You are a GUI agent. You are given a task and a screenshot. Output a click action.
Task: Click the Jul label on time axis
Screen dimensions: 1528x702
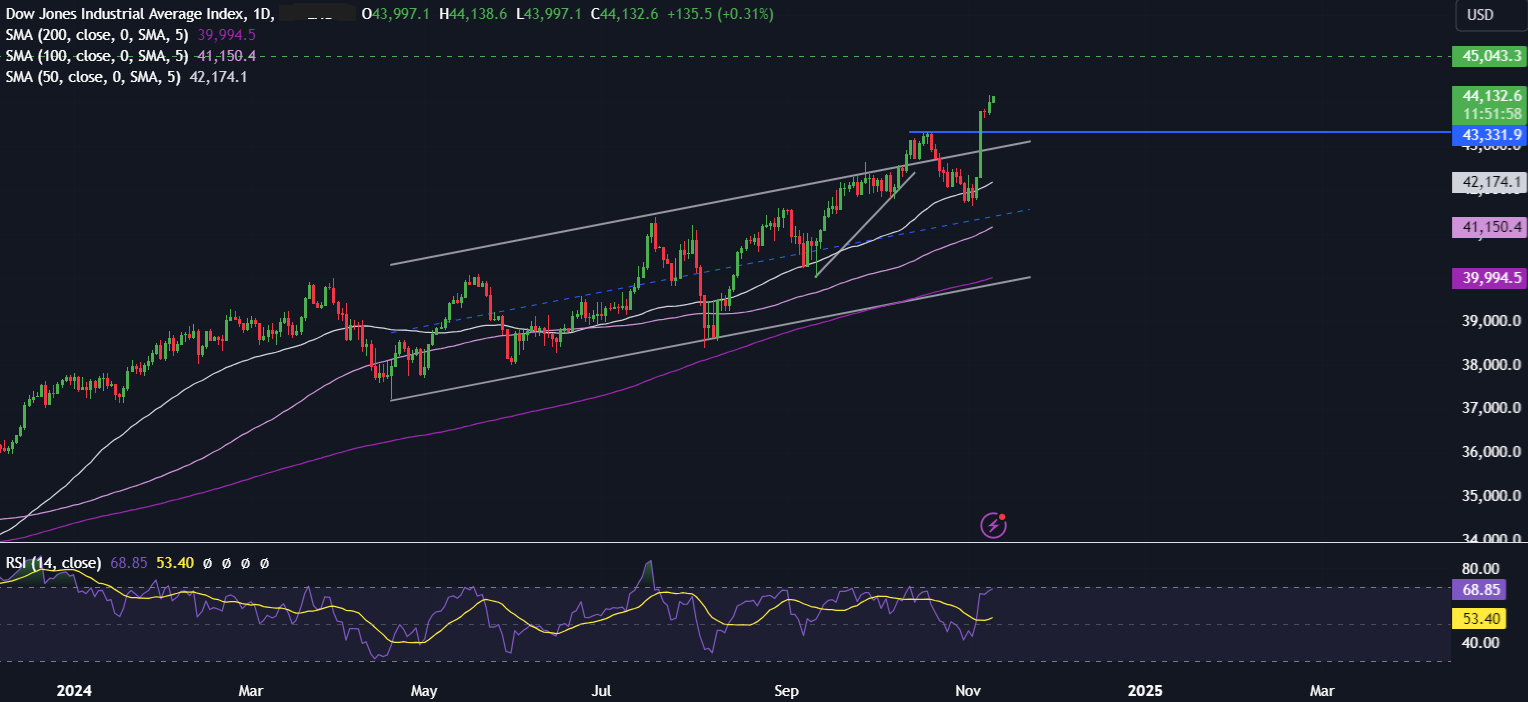point(602,691)
